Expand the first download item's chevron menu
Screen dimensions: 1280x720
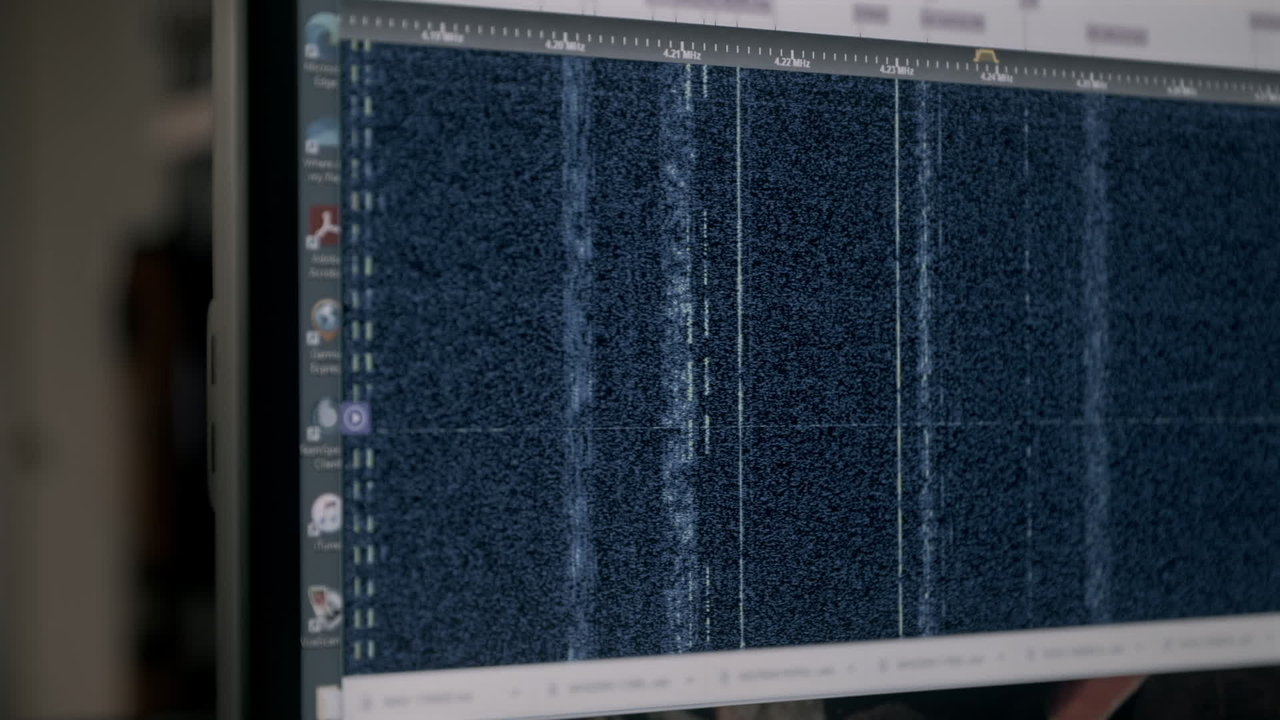517,691
